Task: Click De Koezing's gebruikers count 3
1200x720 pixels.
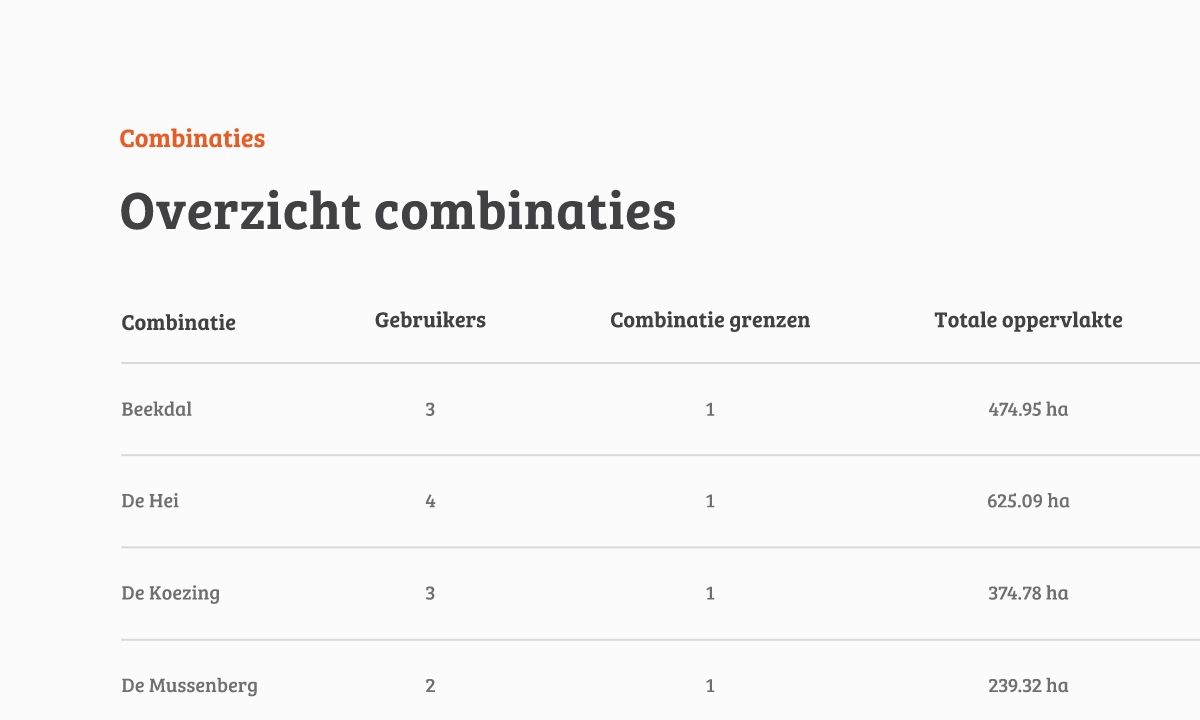Action: (x=430, y=593)
